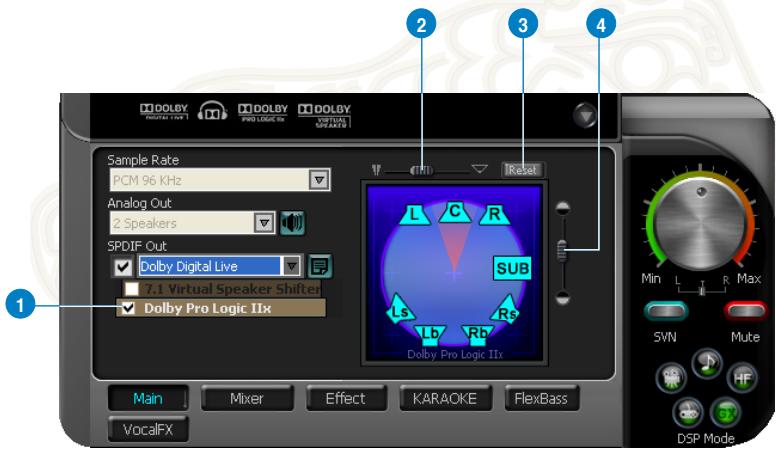Select the C center speaker icon

(454, 211)
